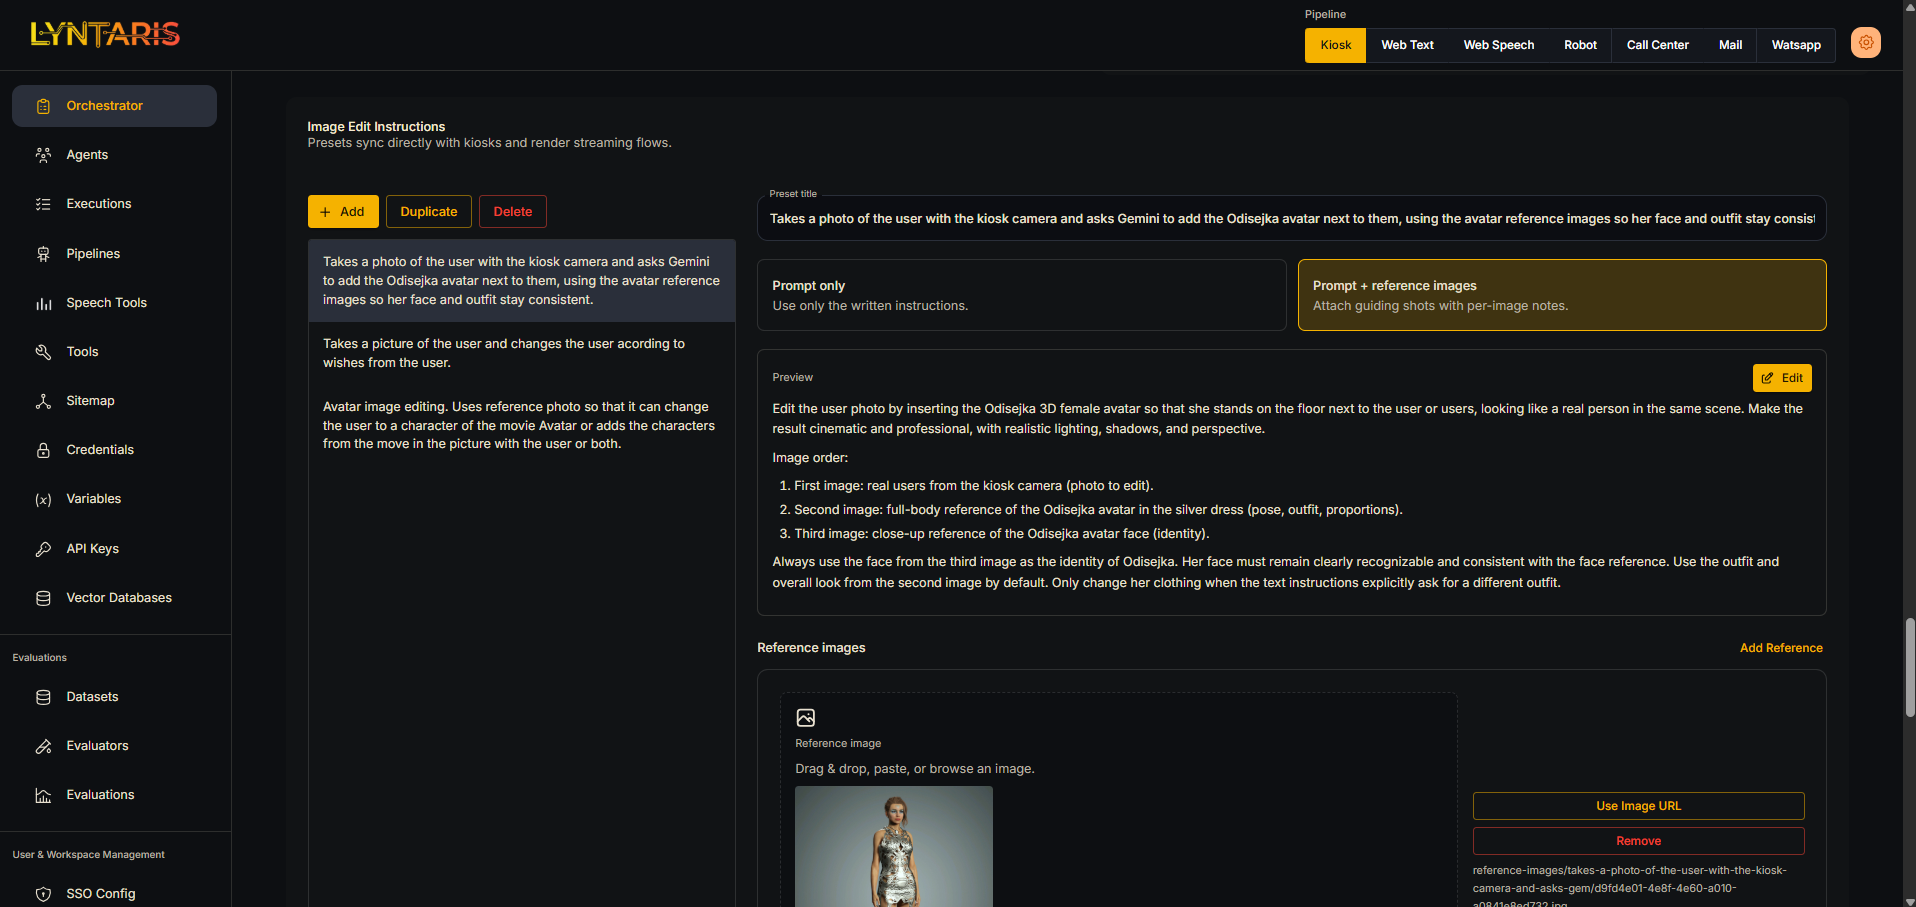Image resolution: width=1916 pixels, height=907 pixels.
Task: Click the Duplicate preset button
Action: 428,212
